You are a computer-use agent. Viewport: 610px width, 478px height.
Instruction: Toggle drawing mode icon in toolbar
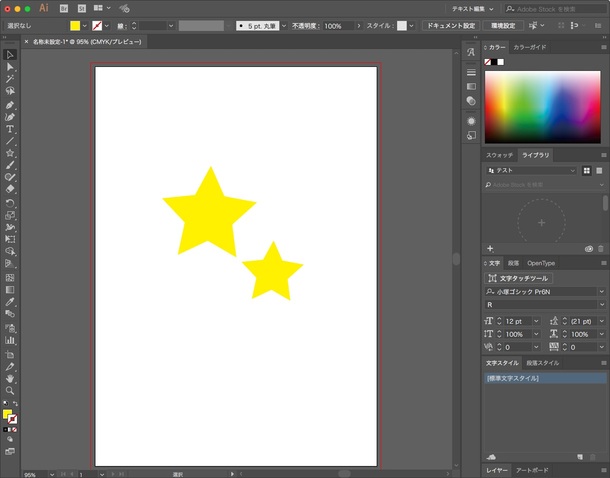click(10, 439)
